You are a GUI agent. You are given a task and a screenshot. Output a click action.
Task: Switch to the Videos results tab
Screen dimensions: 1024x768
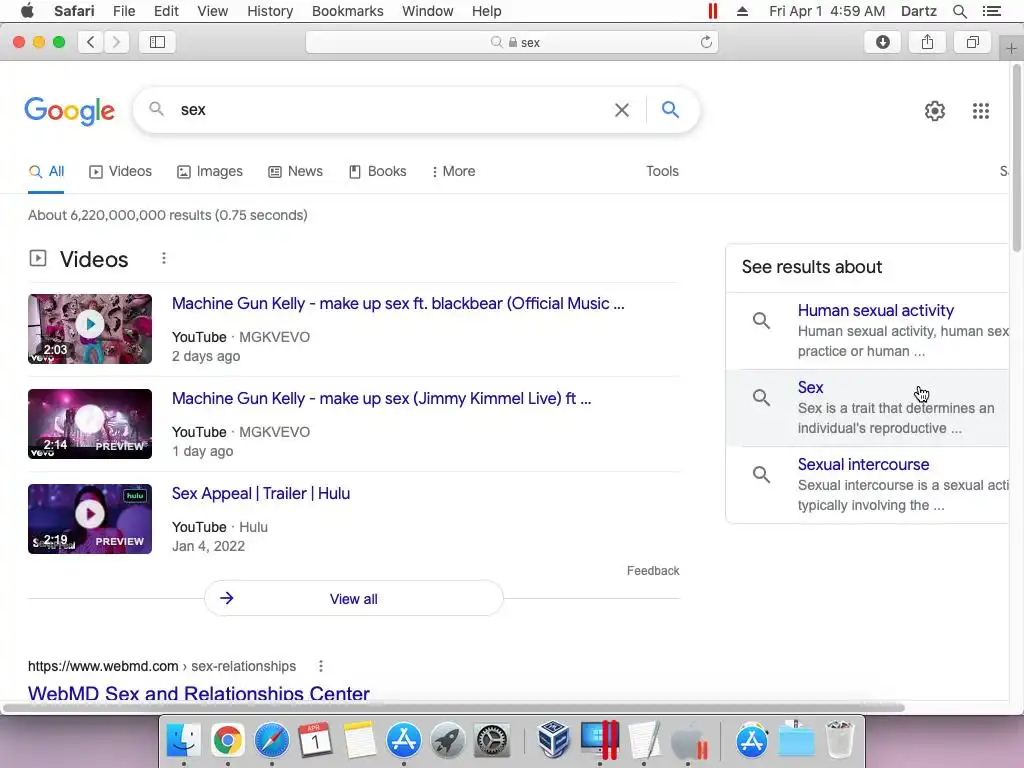[x=121, y=171]
